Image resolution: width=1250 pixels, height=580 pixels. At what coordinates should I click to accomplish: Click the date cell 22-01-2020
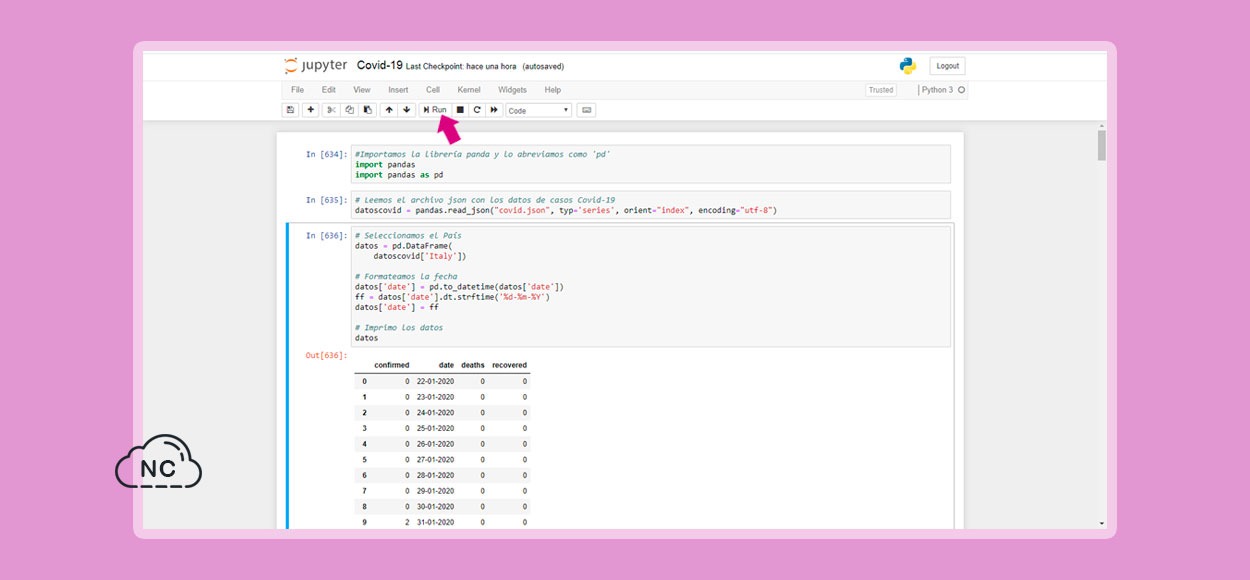pyautogui.click(x=435, y=381)
